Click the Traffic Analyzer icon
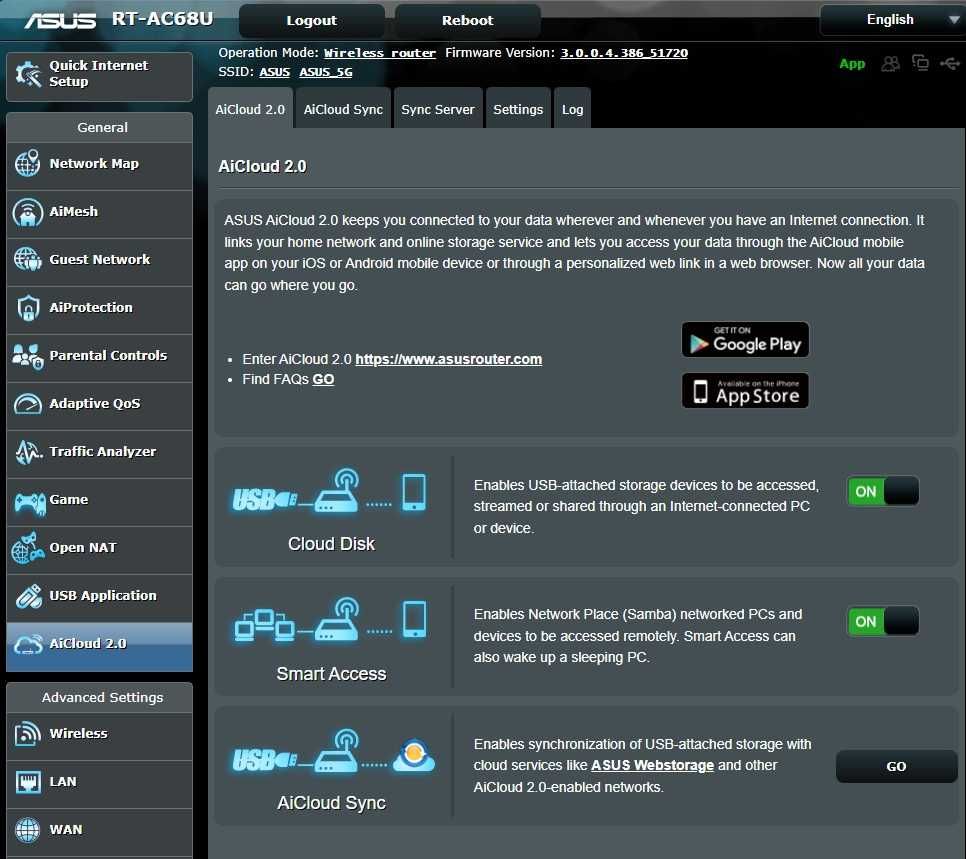 tap(28, 452)
